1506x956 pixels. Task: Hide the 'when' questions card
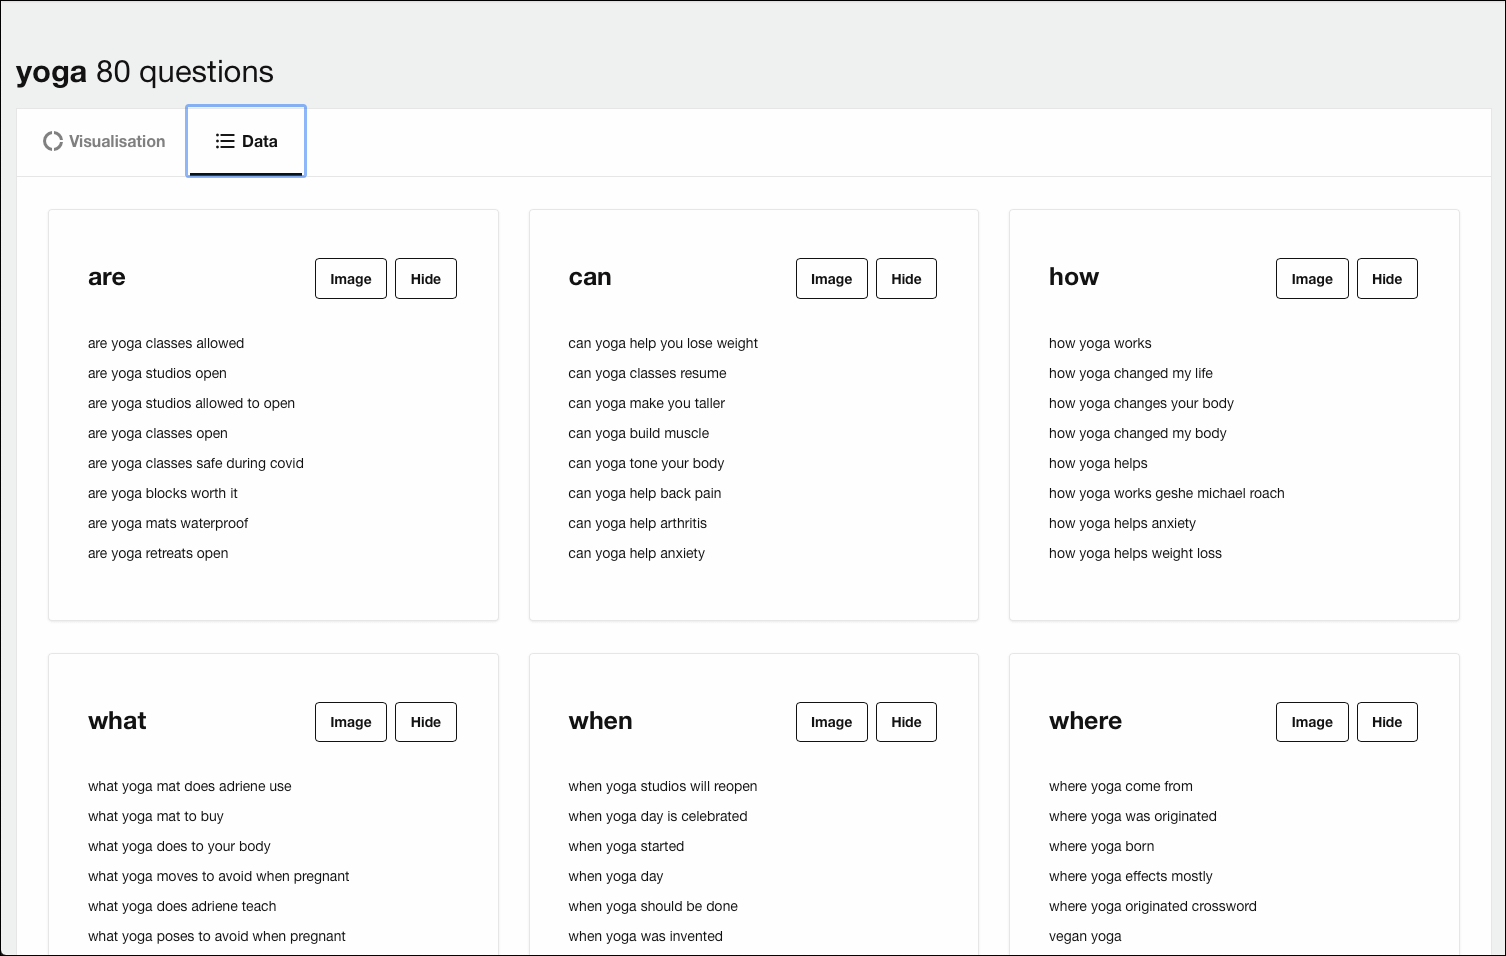pyautogui.click(x=906, y=722)
